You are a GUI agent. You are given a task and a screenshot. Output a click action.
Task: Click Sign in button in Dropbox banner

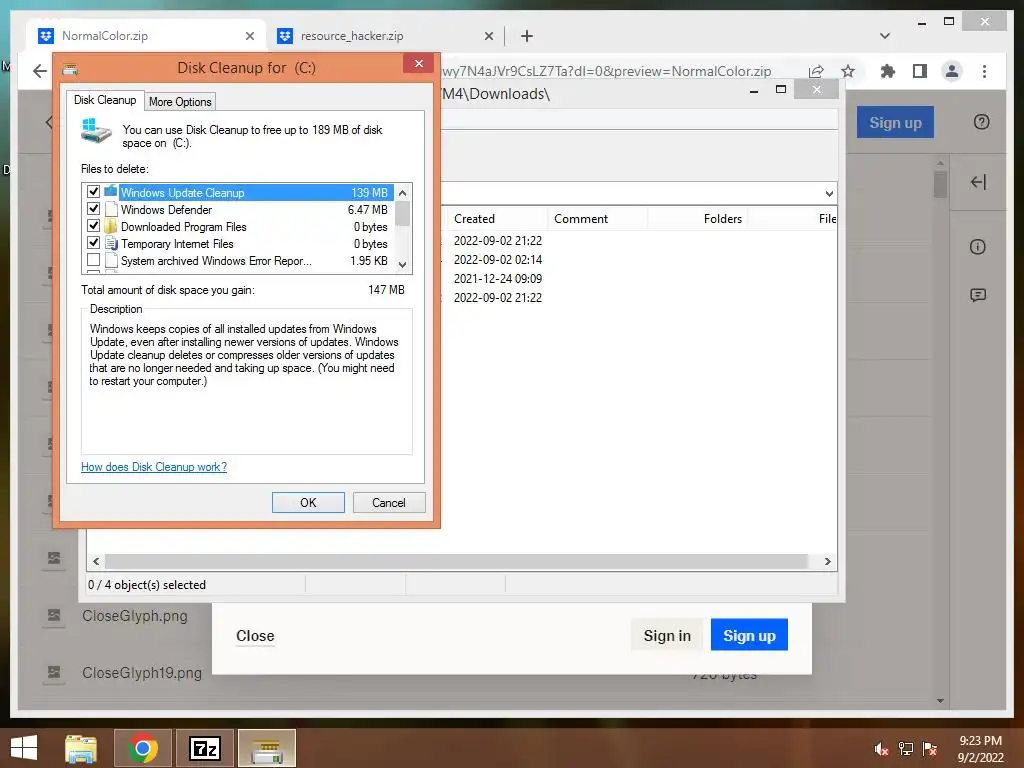[667, 635]
